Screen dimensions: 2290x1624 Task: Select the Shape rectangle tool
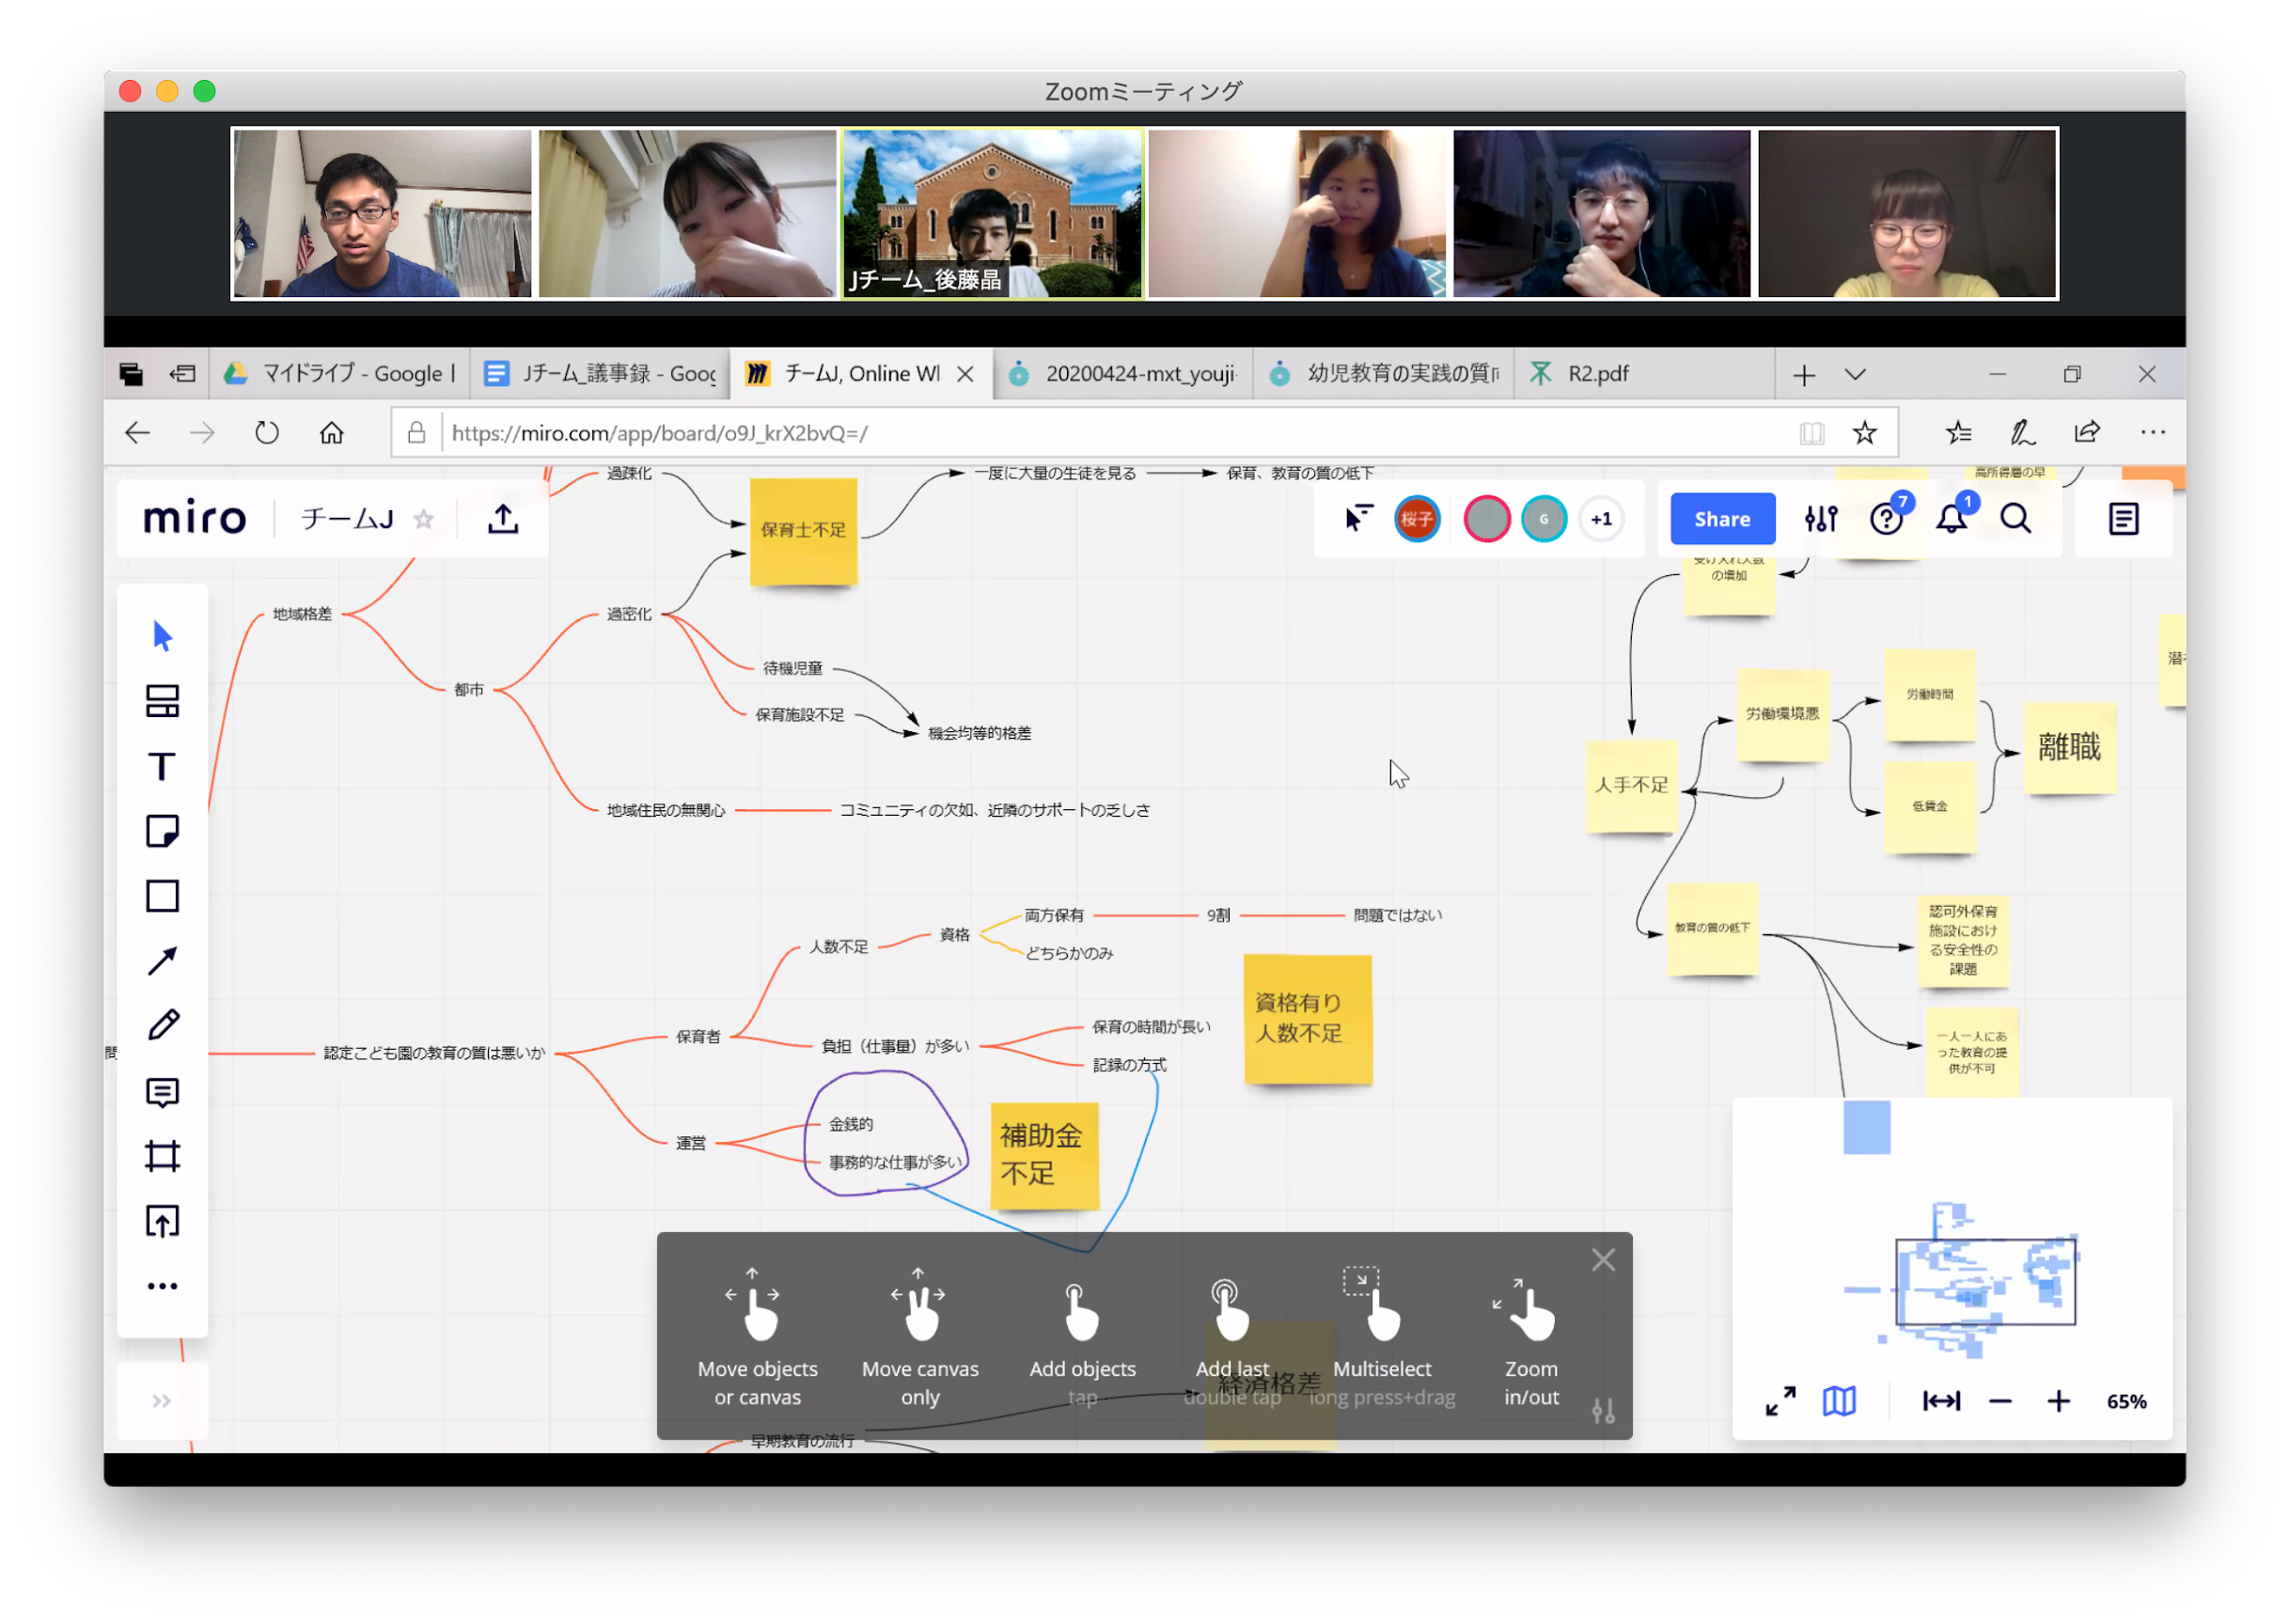[x=162, y=897]
